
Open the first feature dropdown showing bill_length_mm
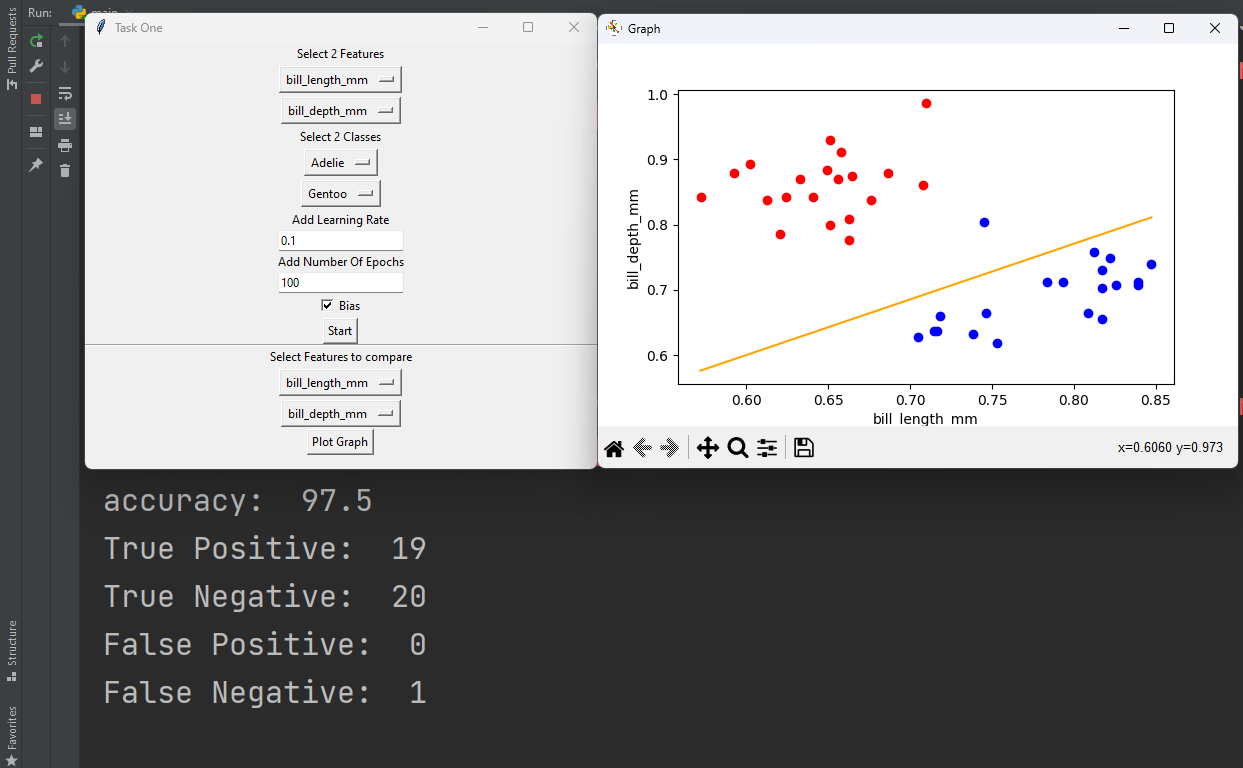coord(340,79)
